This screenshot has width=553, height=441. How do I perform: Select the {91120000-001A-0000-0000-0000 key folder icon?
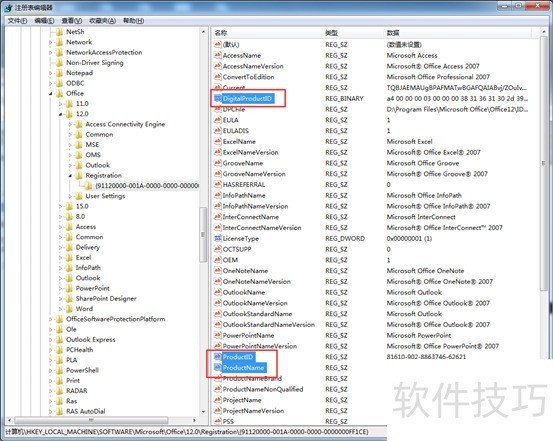[89, 186]
